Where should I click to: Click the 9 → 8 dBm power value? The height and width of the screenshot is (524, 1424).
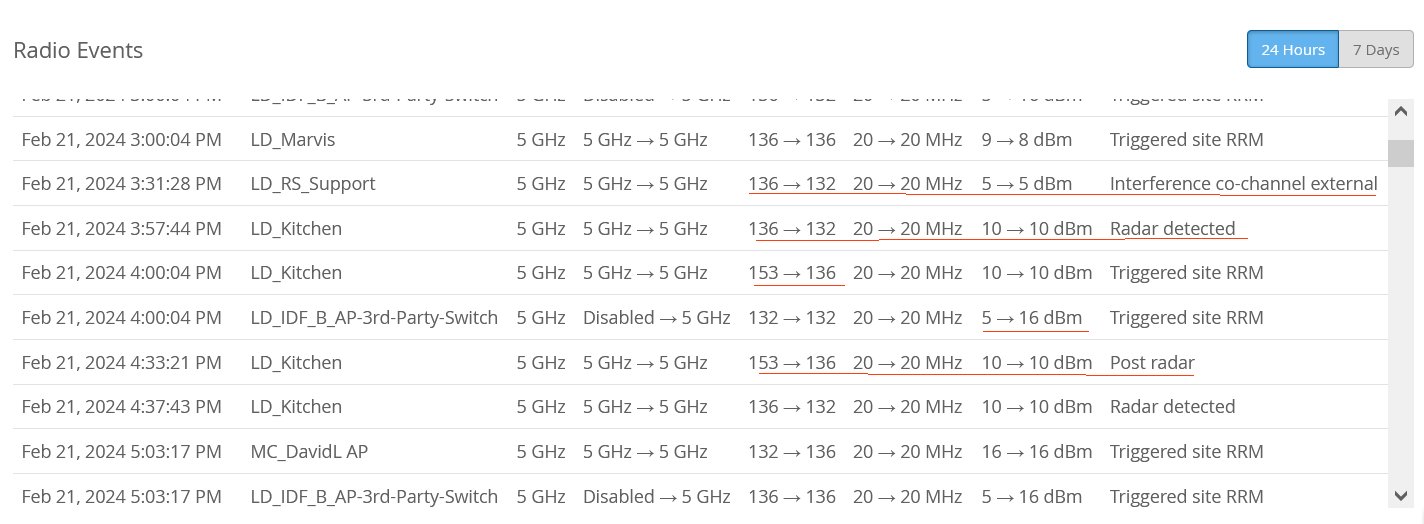tap(1026, 140)
